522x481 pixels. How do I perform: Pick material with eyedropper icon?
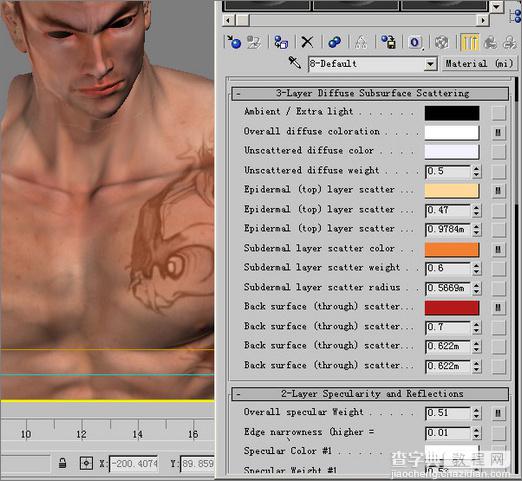point(294,63)
